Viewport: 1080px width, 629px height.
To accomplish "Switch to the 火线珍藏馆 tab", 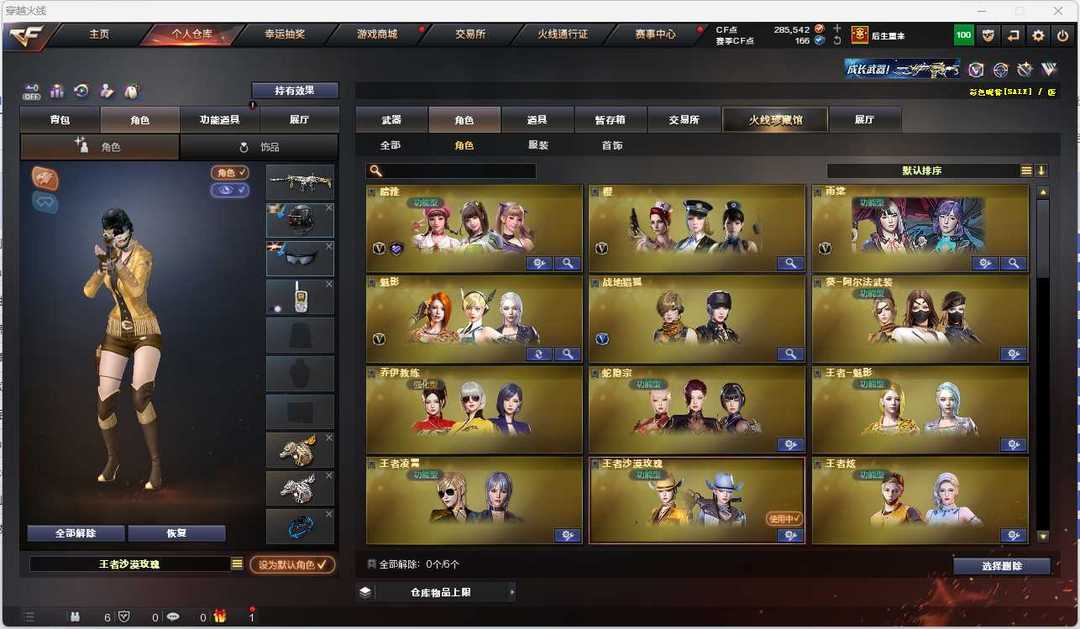I will [775, 120].
